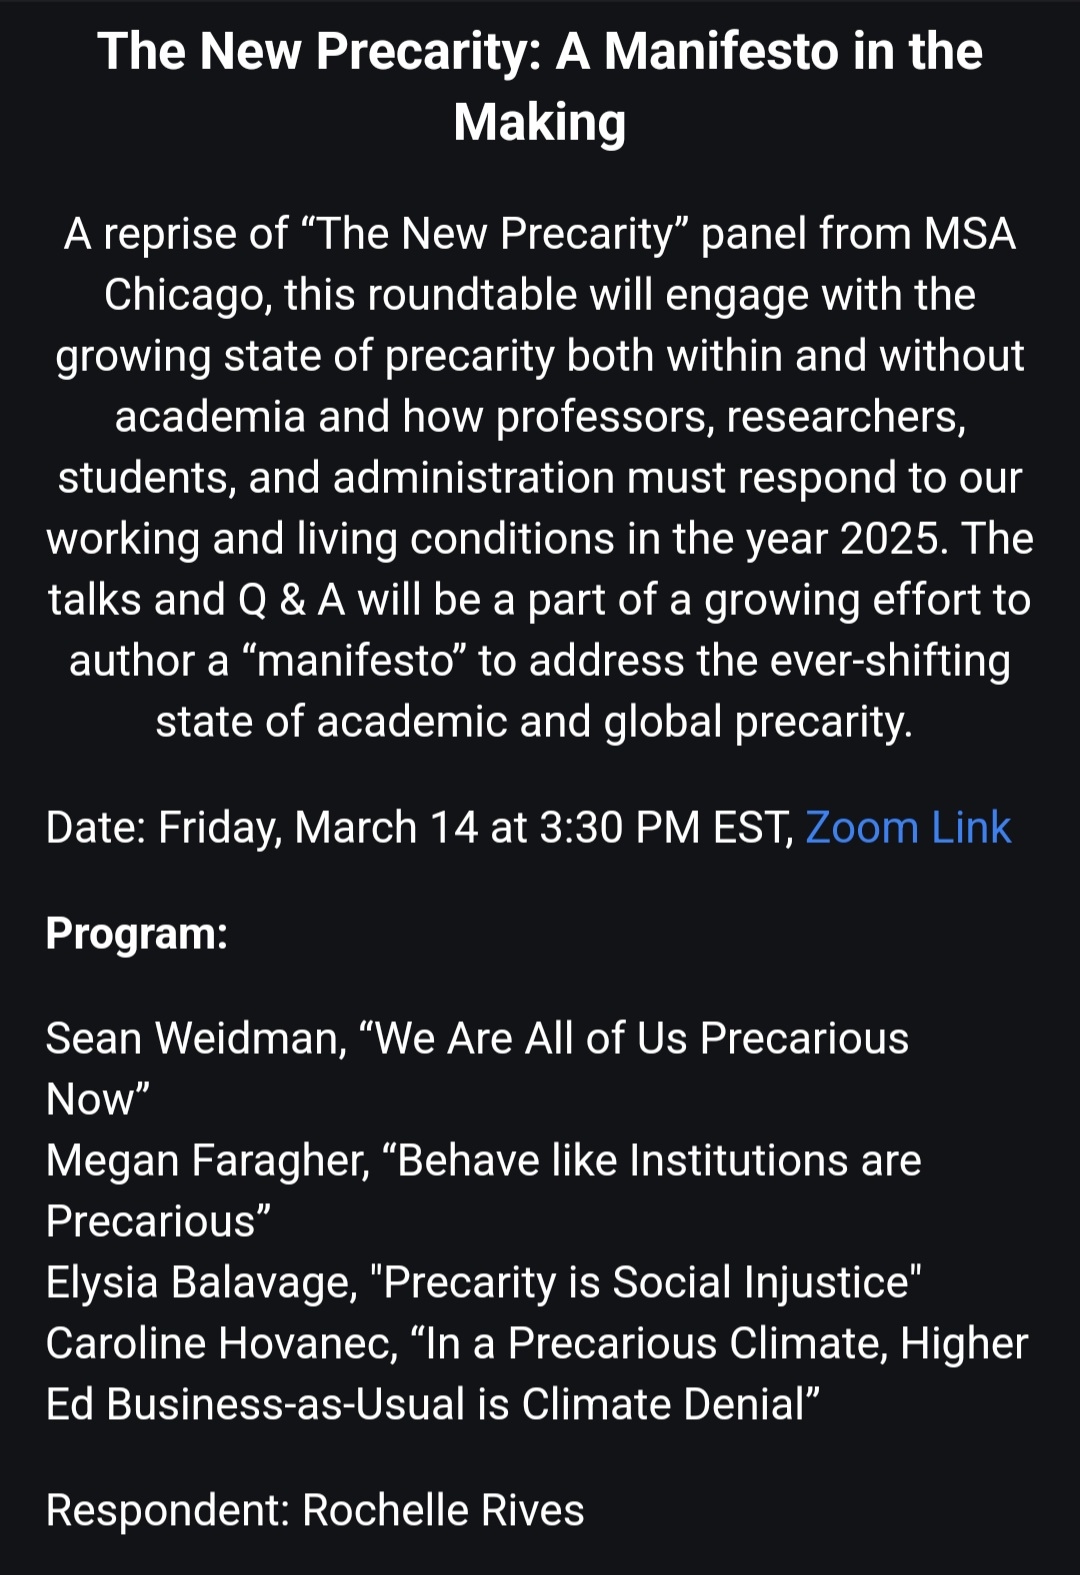Viewport: 1080px width, 1575px height.
Task: Click the word "Chicago" in the description
Action: [187, 295]
